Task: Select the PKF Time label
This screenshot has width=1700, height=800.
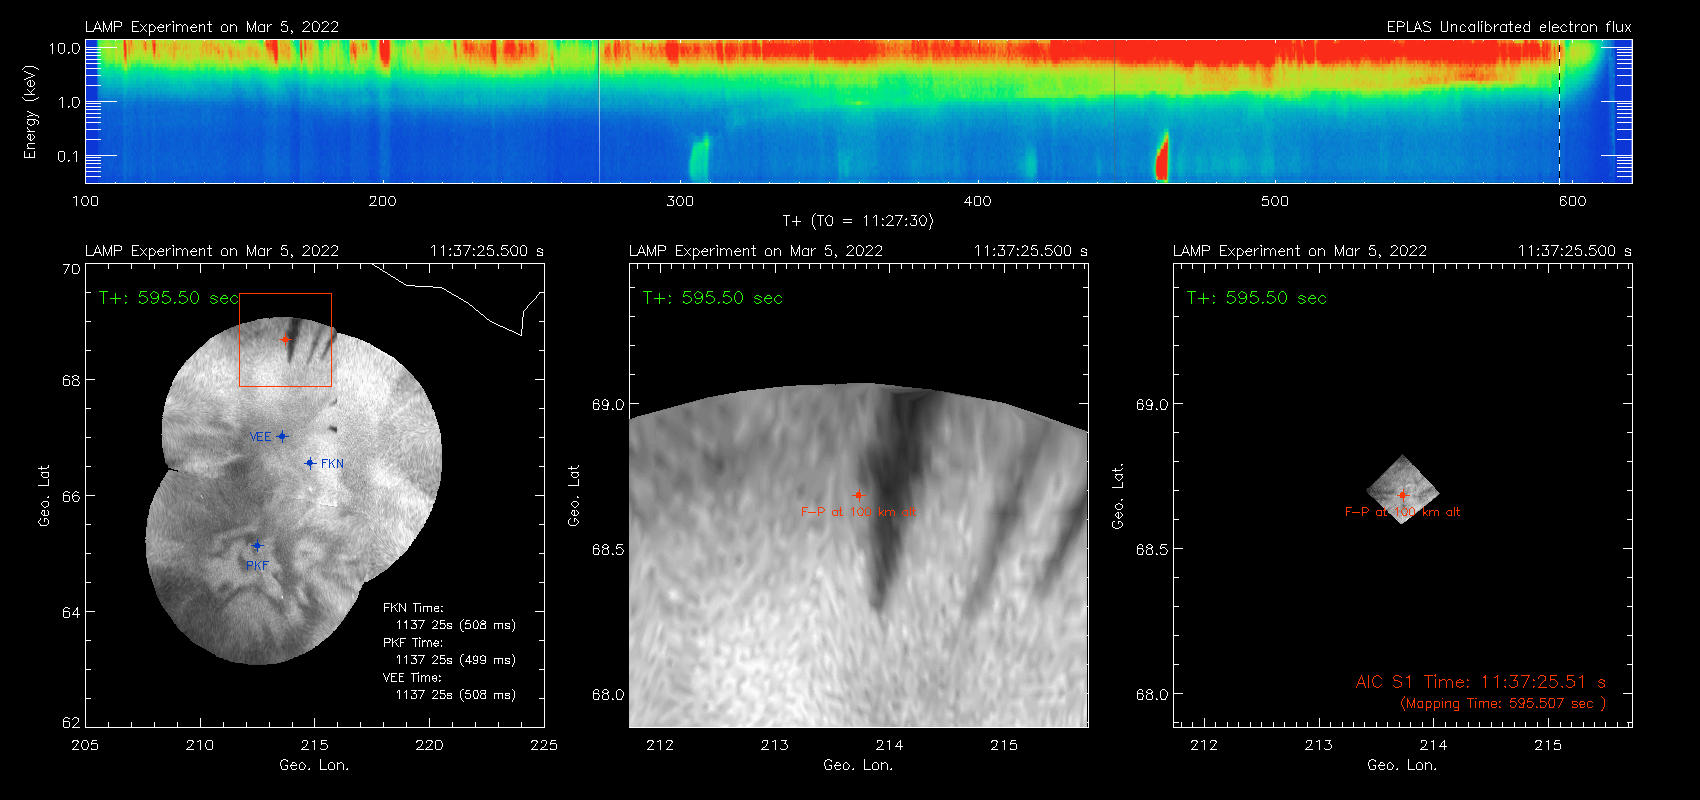Action: (x=413, y=643)
